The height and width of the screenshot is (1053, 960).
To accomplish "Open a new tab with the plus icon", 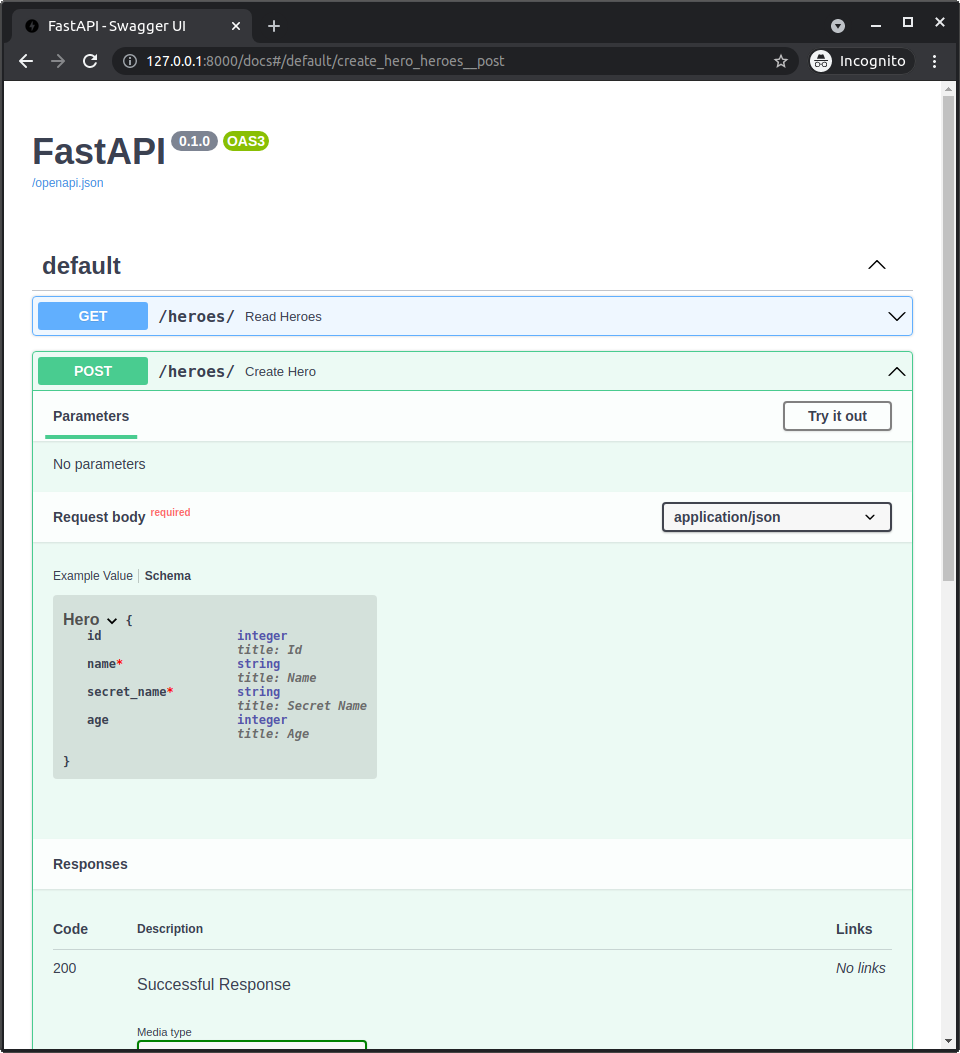I will point(274,26).
